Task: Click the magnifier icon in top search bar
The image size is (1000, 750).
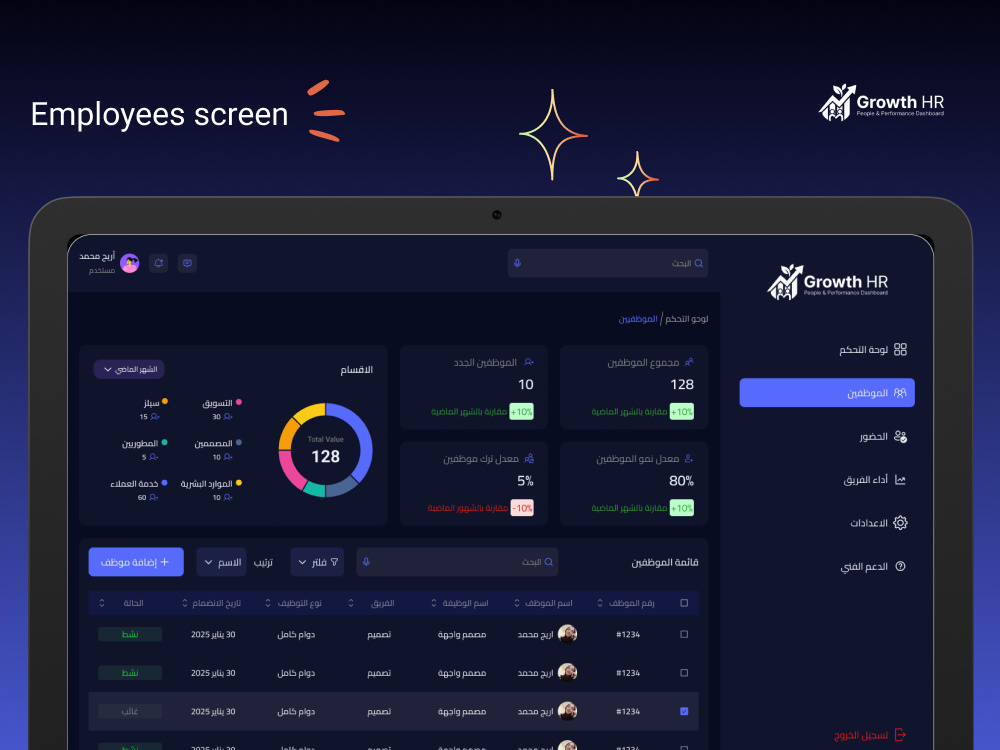Action: pyautogui.click(x=698, y=263)
